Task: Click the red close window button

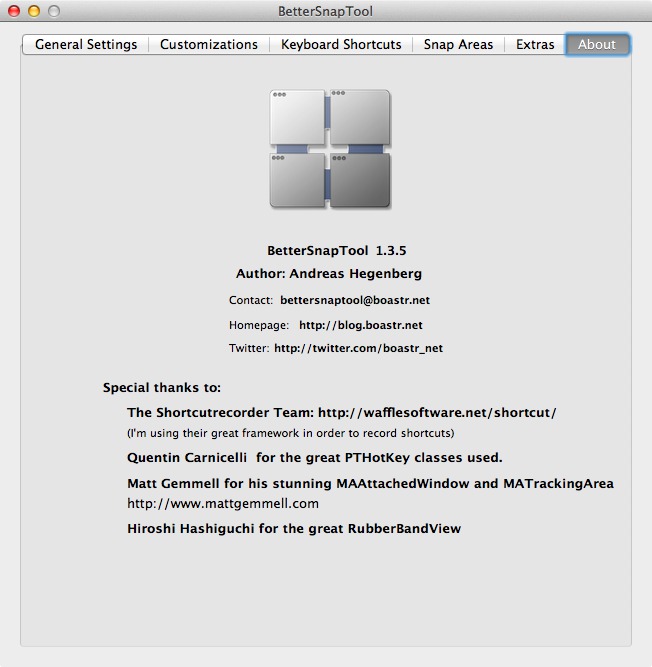Action: [x=14, y=11]
